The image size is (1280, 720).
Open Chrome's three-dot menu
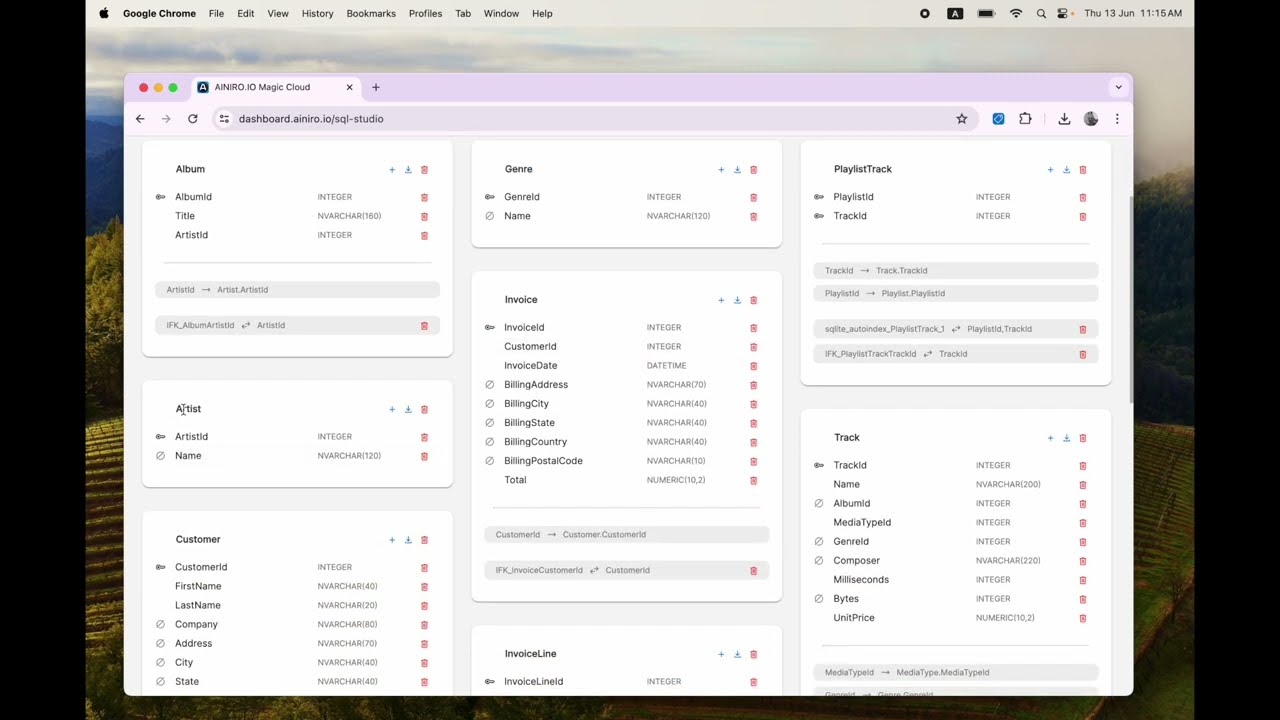1117,119
